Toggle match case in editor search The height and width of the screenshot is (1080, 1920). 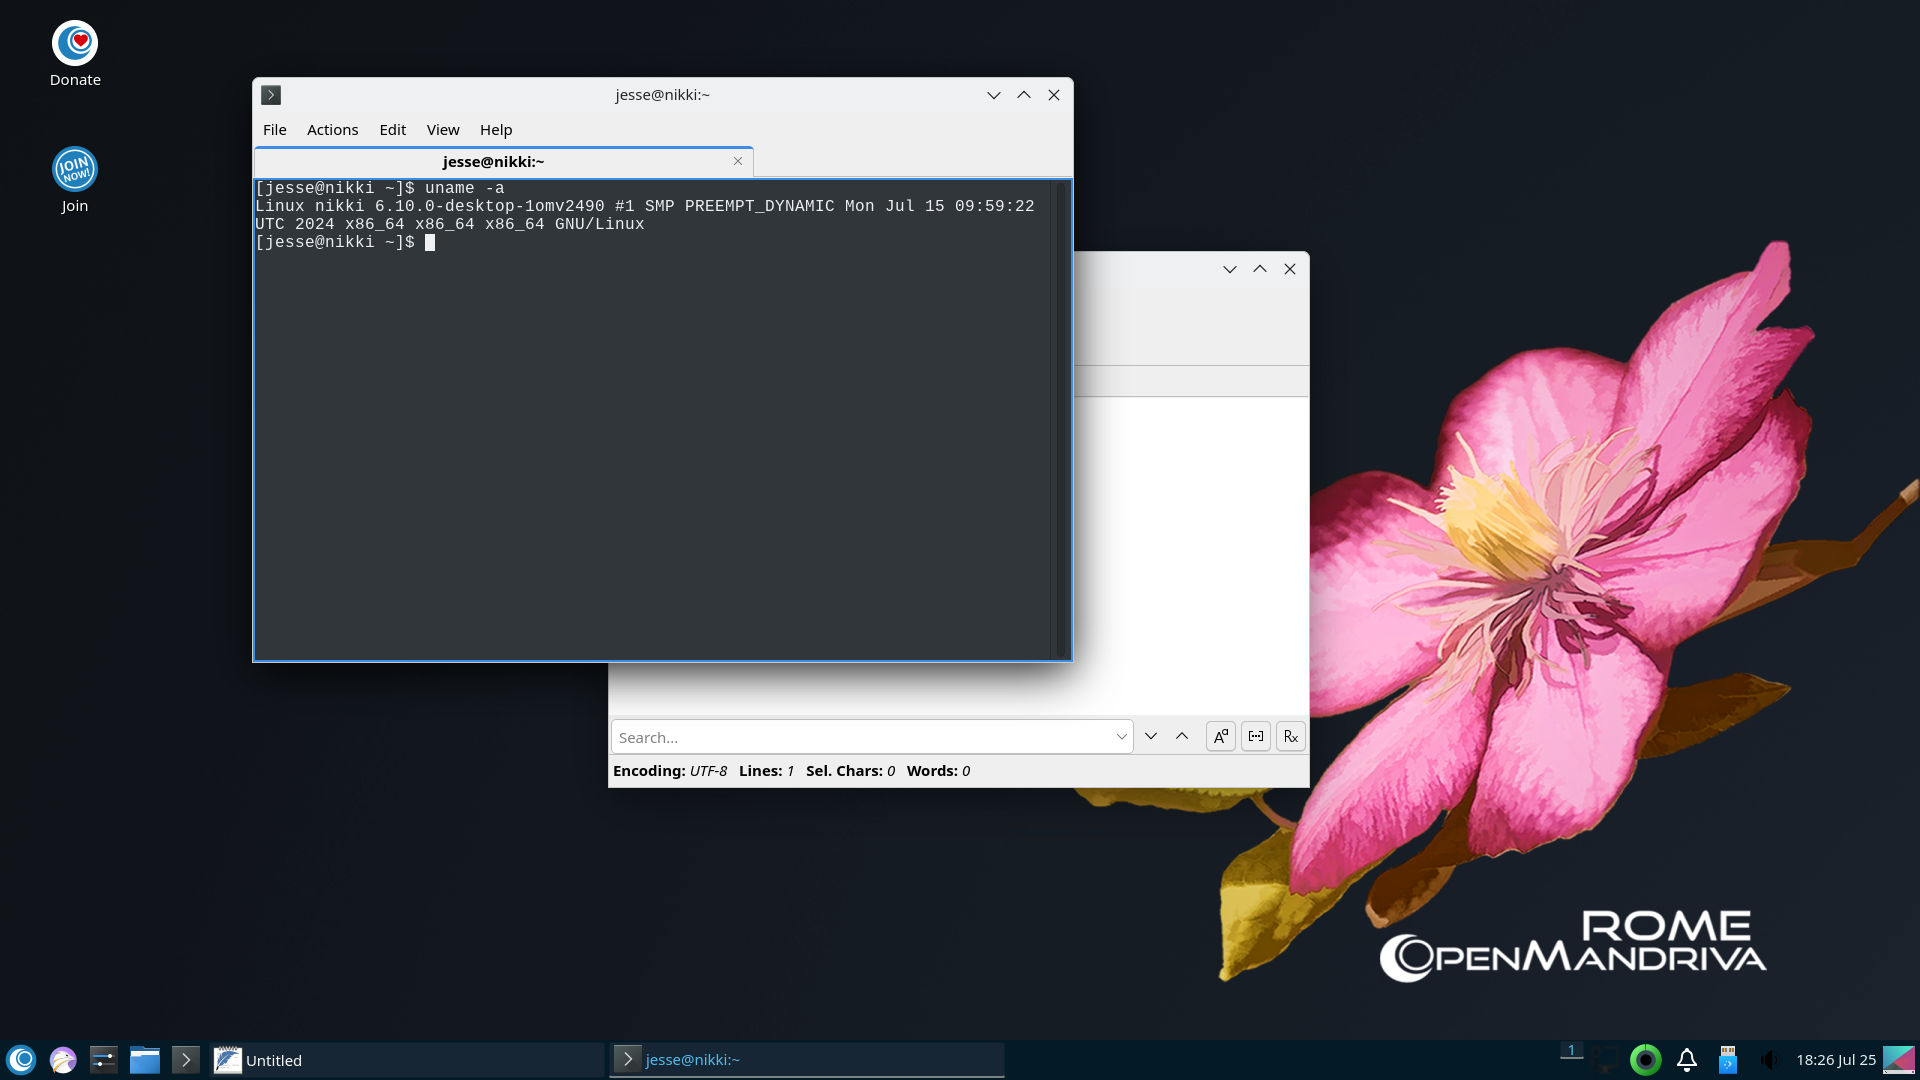pyautogui.click(x=1221, y=736)
